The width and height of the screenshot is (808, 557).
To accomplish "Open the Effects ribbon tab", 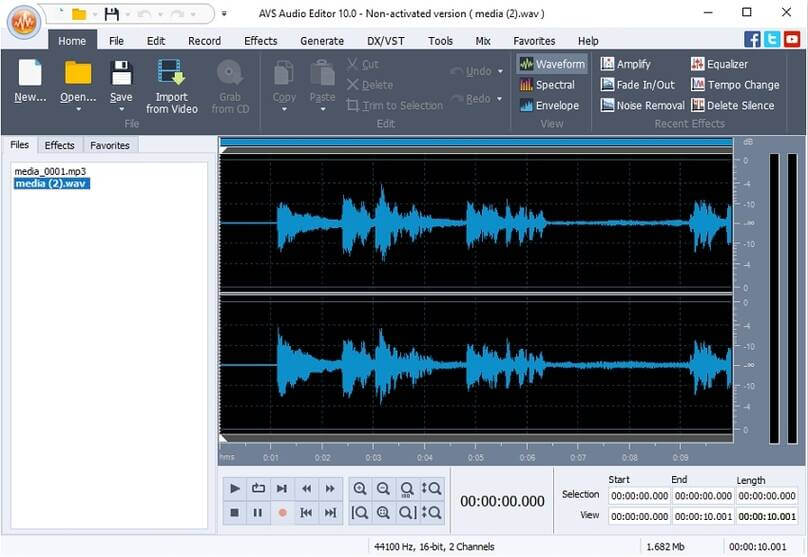I will tap(261, 41).
